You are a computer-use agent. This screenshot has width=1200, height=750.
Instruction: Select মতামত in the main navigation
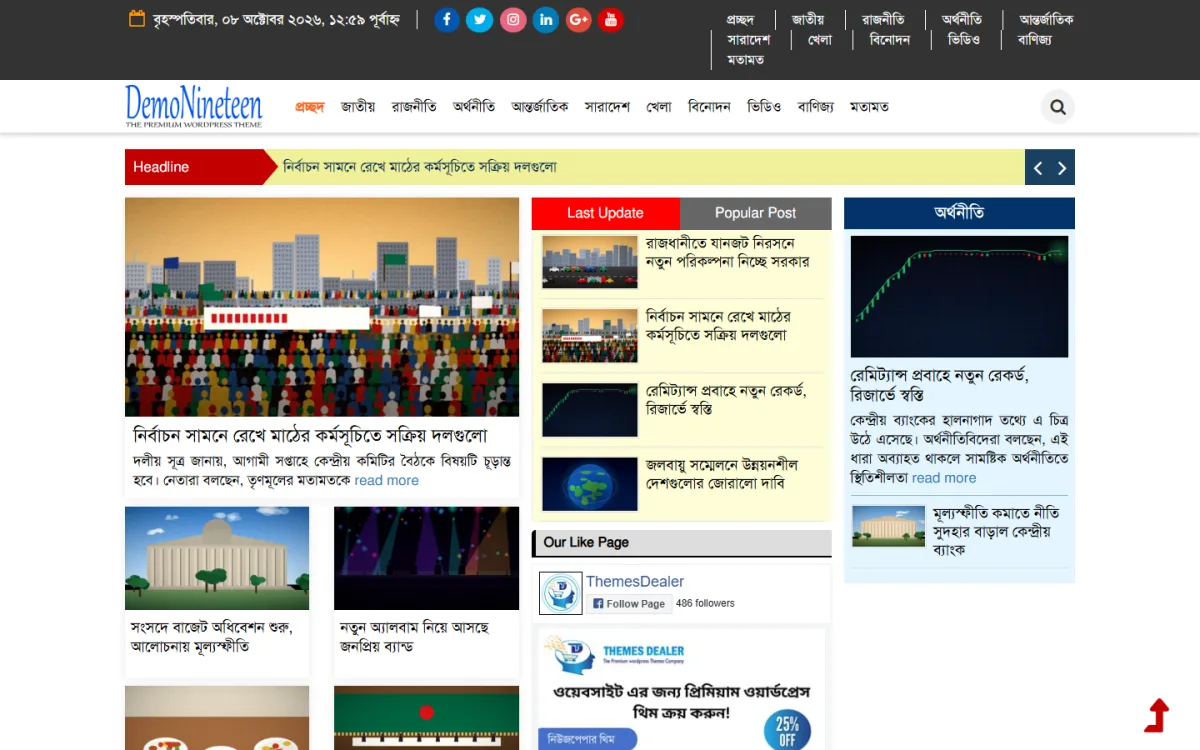coord(869,107)
